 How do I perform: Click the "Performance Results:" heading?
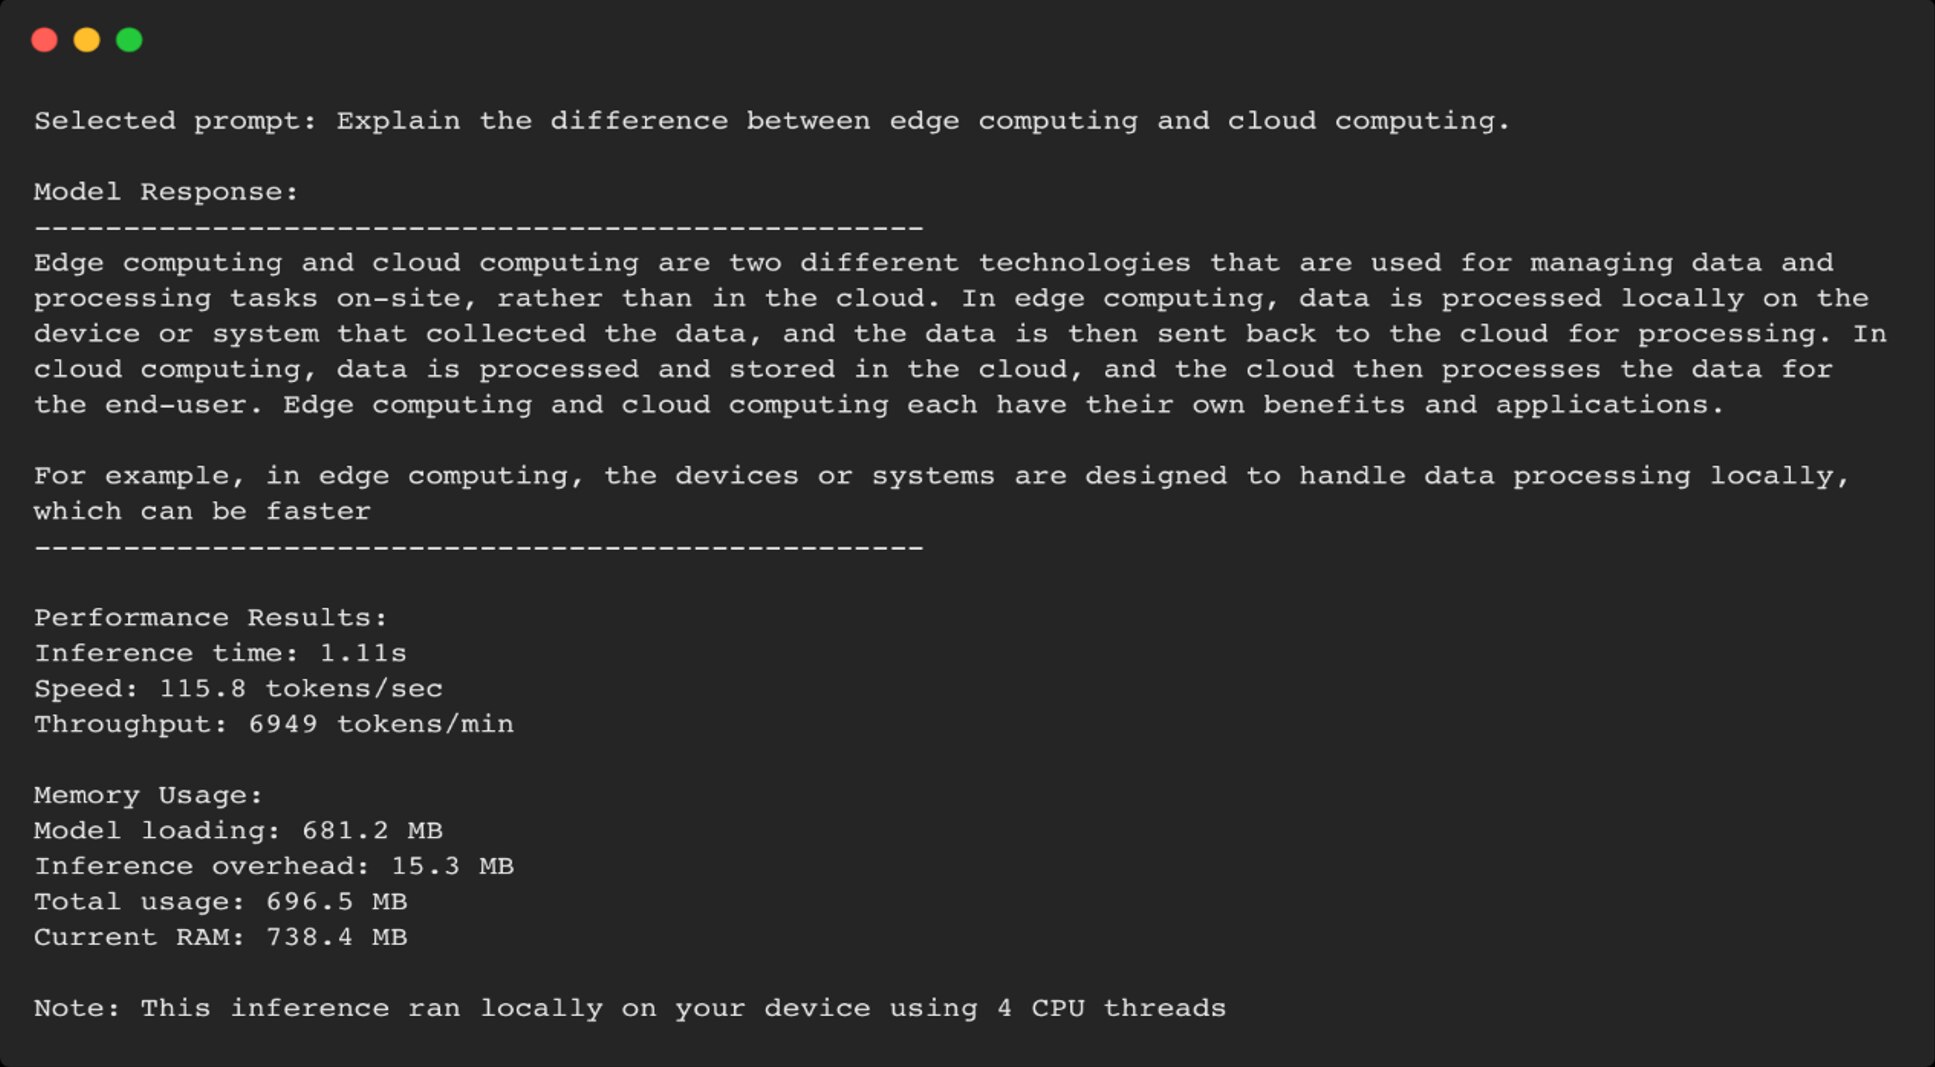coord(210,618)
